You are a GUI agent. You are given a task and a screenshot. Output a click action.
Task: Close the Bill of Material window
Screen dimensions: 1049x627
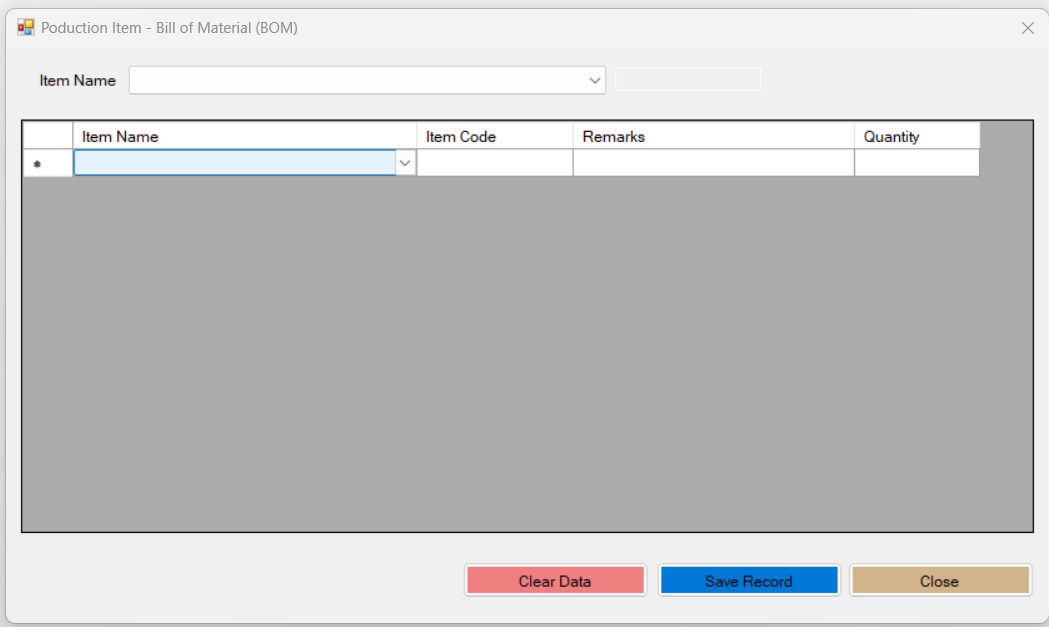(1027, 28)
